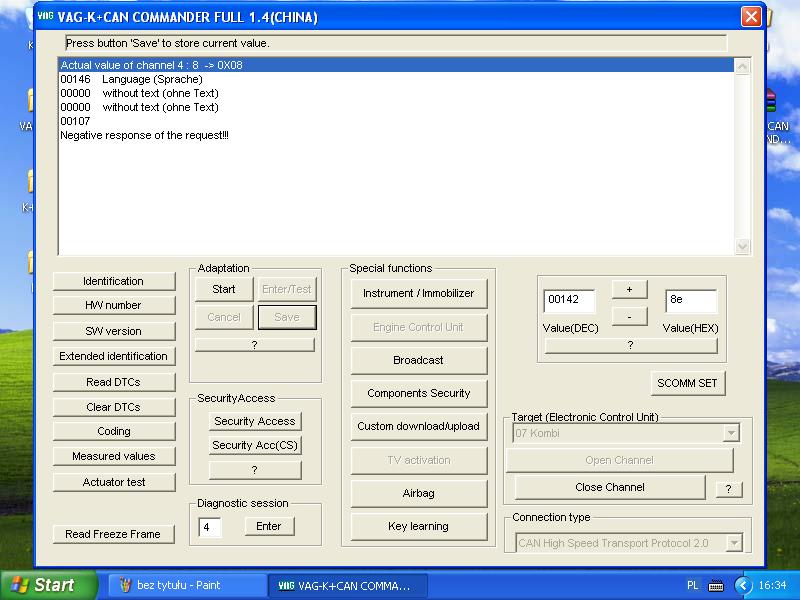800x600 pixels.
Task: Click the Adaptation help question button
Action: point(255,345)
